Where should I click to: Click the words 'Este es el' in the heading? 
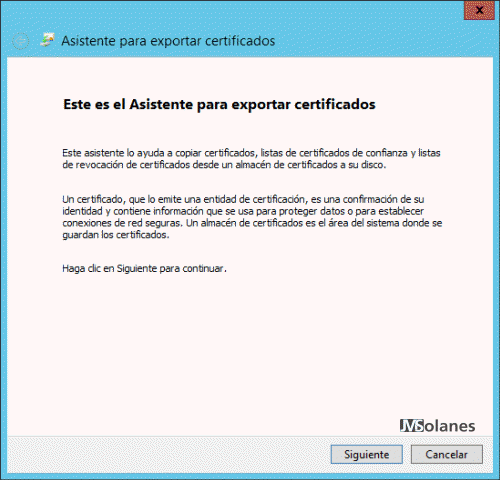(94, 104)
